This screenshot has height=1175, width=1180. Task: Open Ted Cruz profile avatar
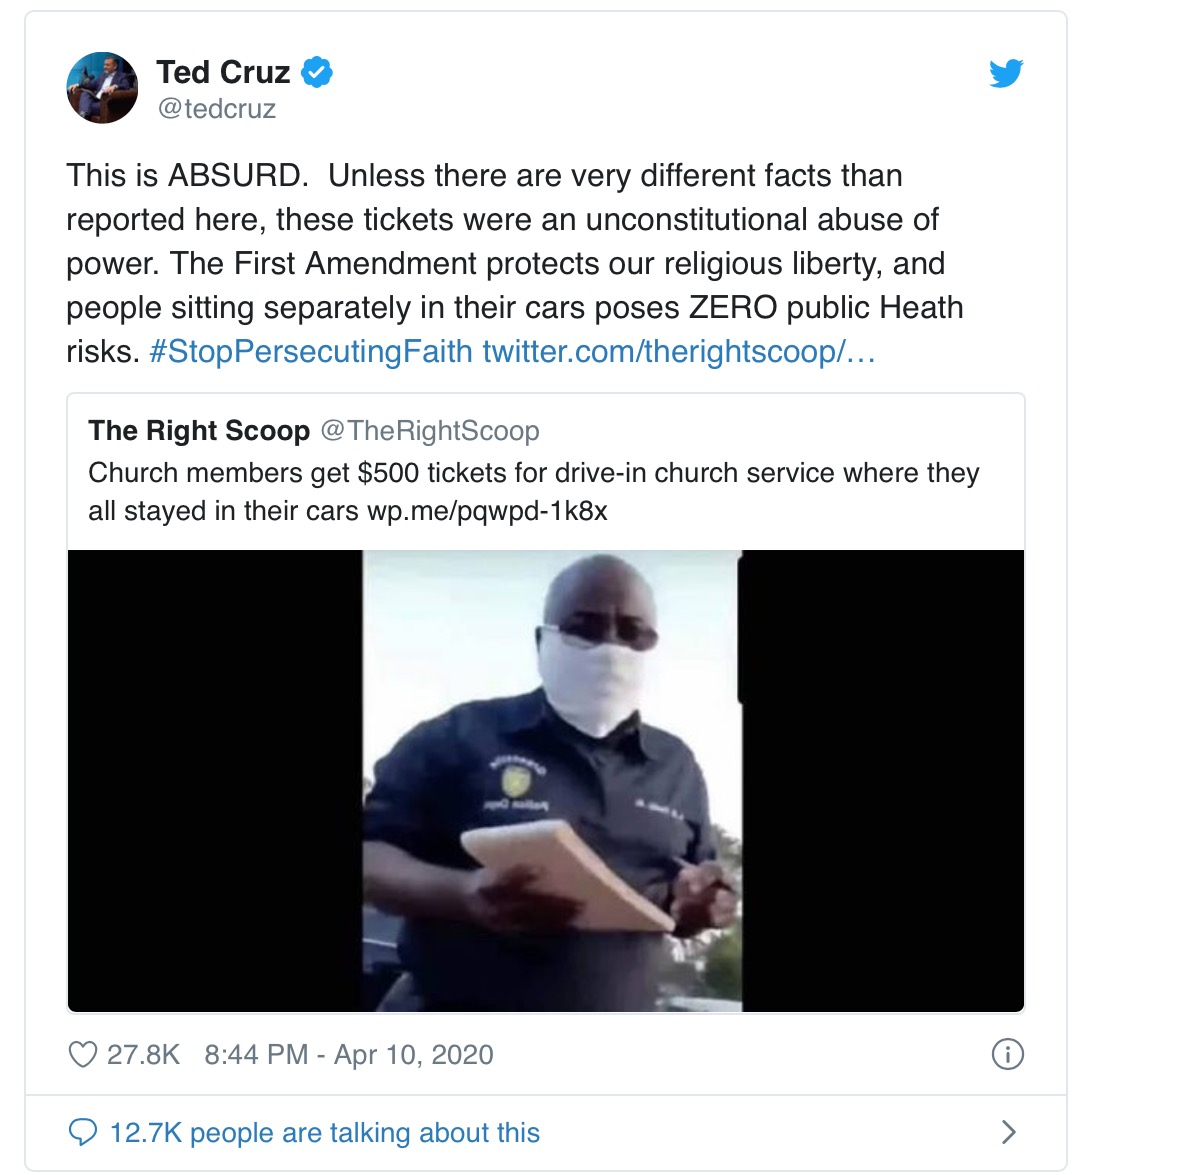pos(102,88)
